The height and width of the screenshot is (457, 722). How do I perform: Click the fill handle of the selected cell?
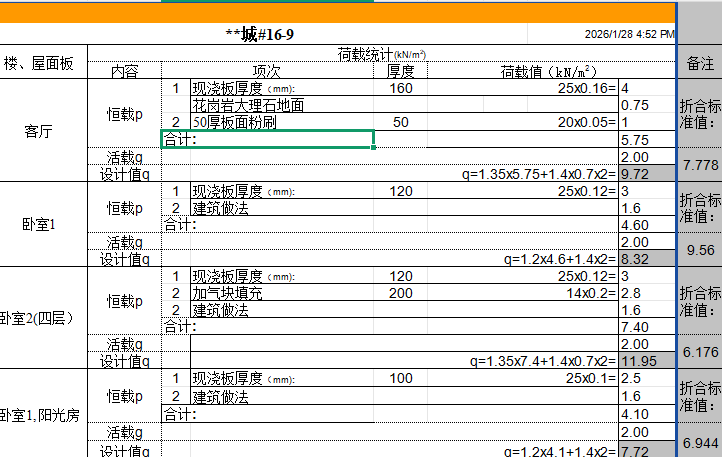point(374,148)
